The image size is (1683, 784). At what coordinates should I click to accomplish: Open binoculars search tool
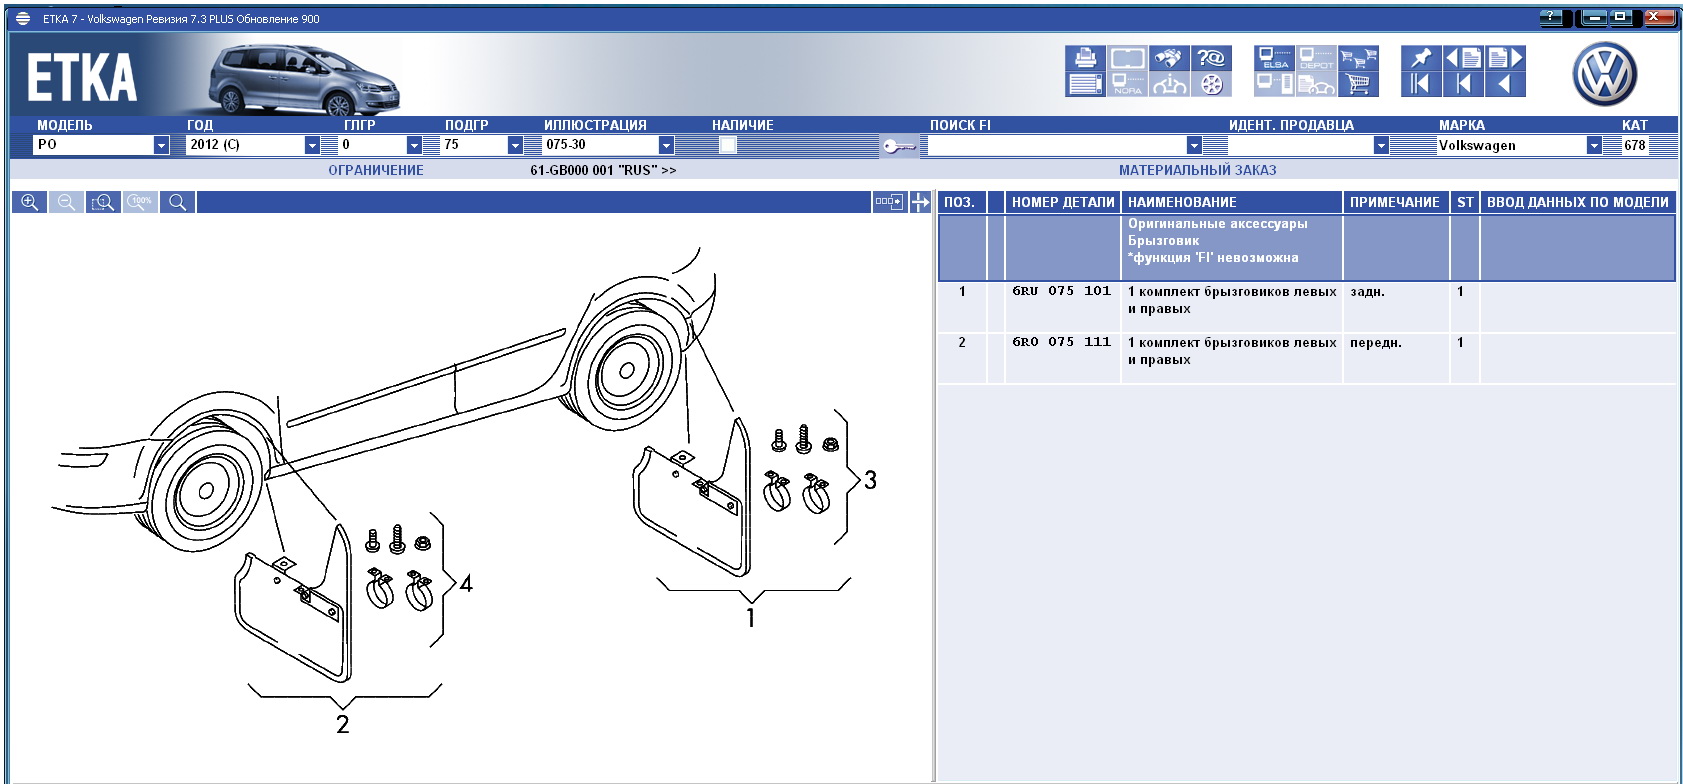1168,58
